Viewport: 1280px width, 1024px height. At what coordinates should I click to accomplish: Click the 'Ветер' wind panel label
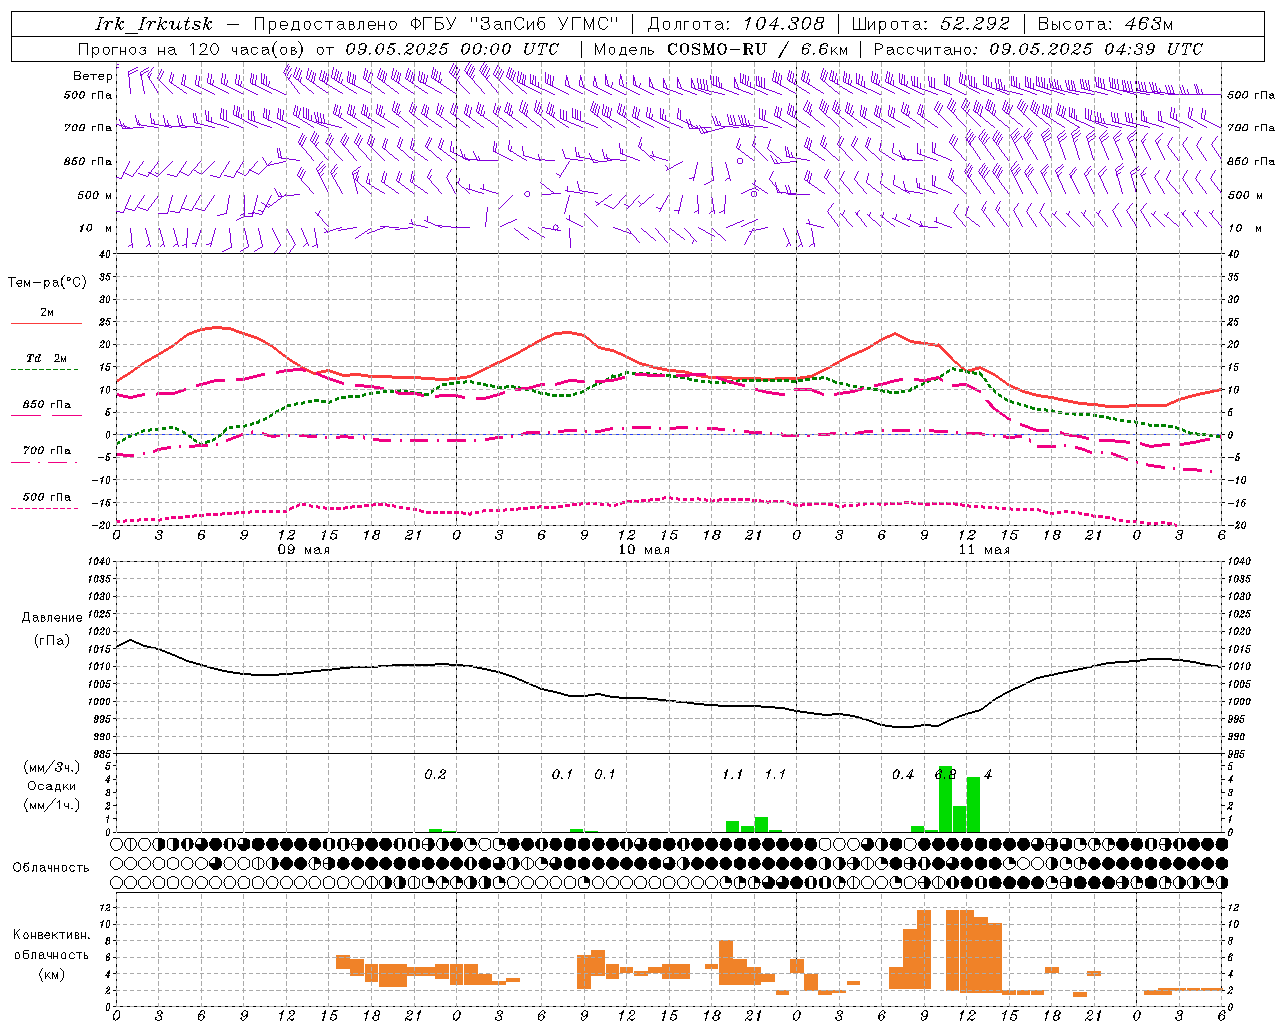[92, 76]
